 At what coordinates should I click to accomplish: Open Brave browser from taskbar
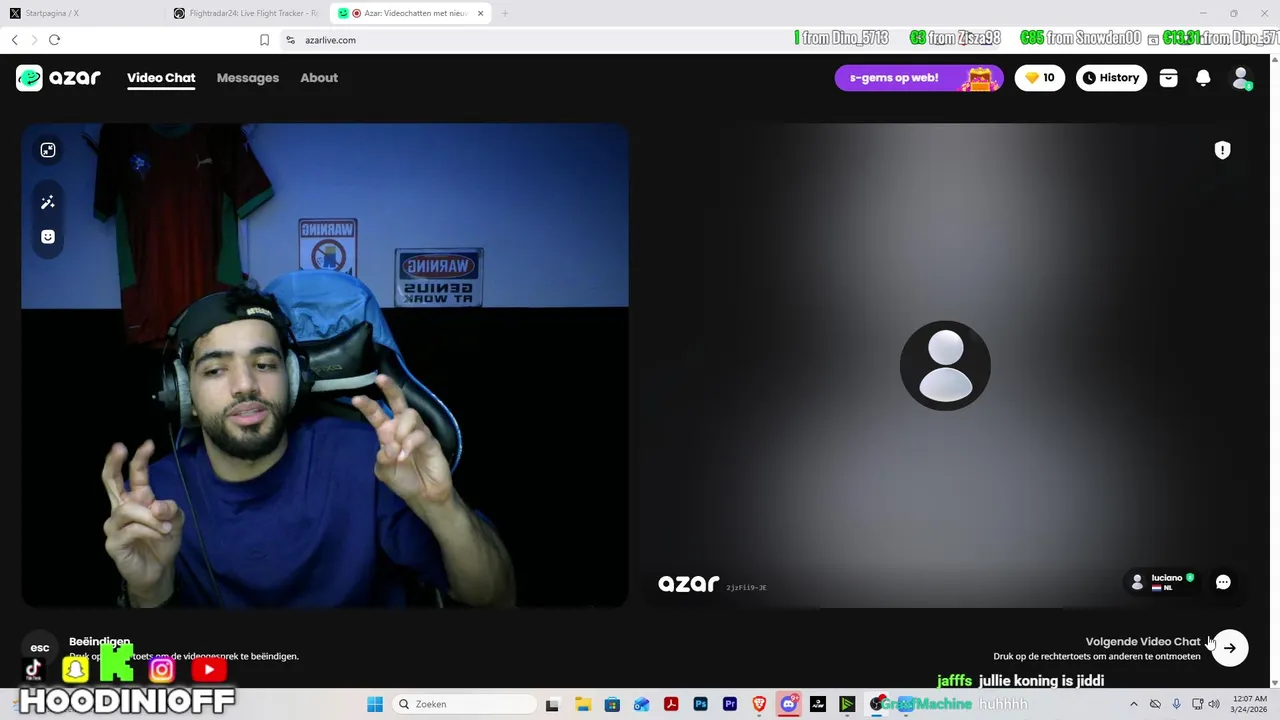759,704
